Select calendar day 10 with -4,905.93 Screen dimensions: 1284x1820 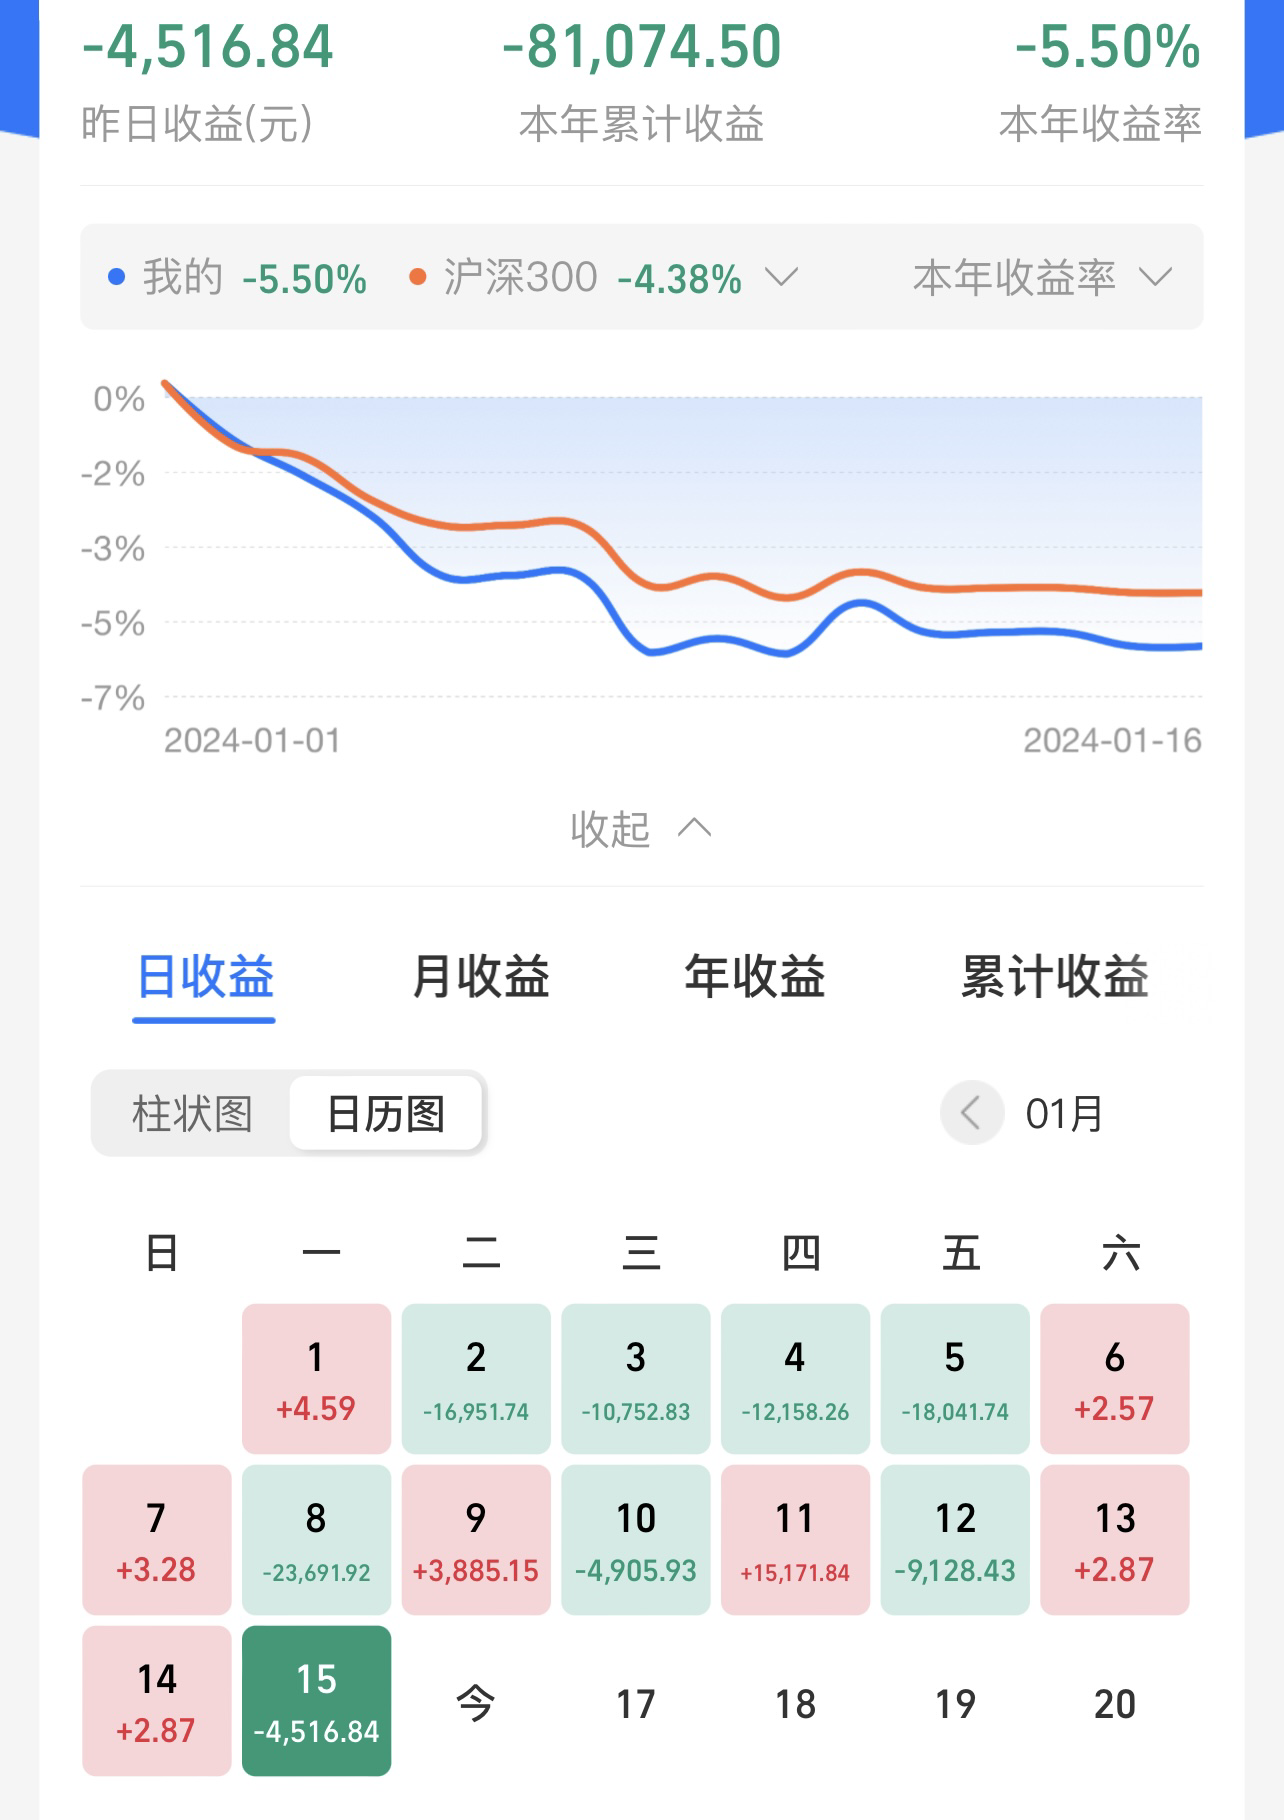636,1540
